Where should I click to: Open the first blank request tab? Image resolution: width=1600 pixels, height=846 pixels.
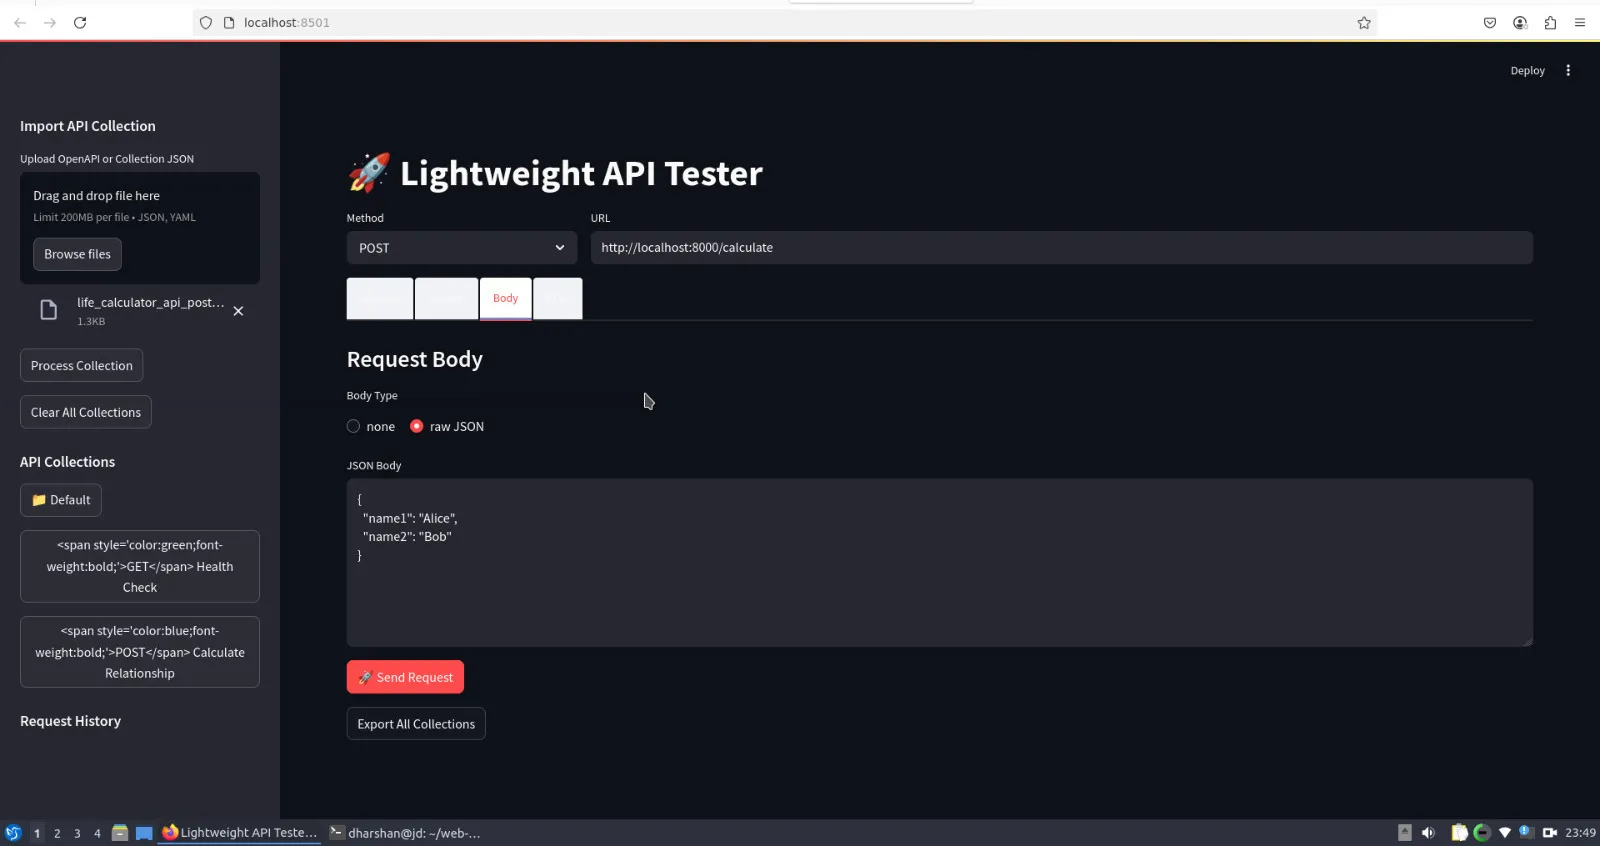pos(380,298)
